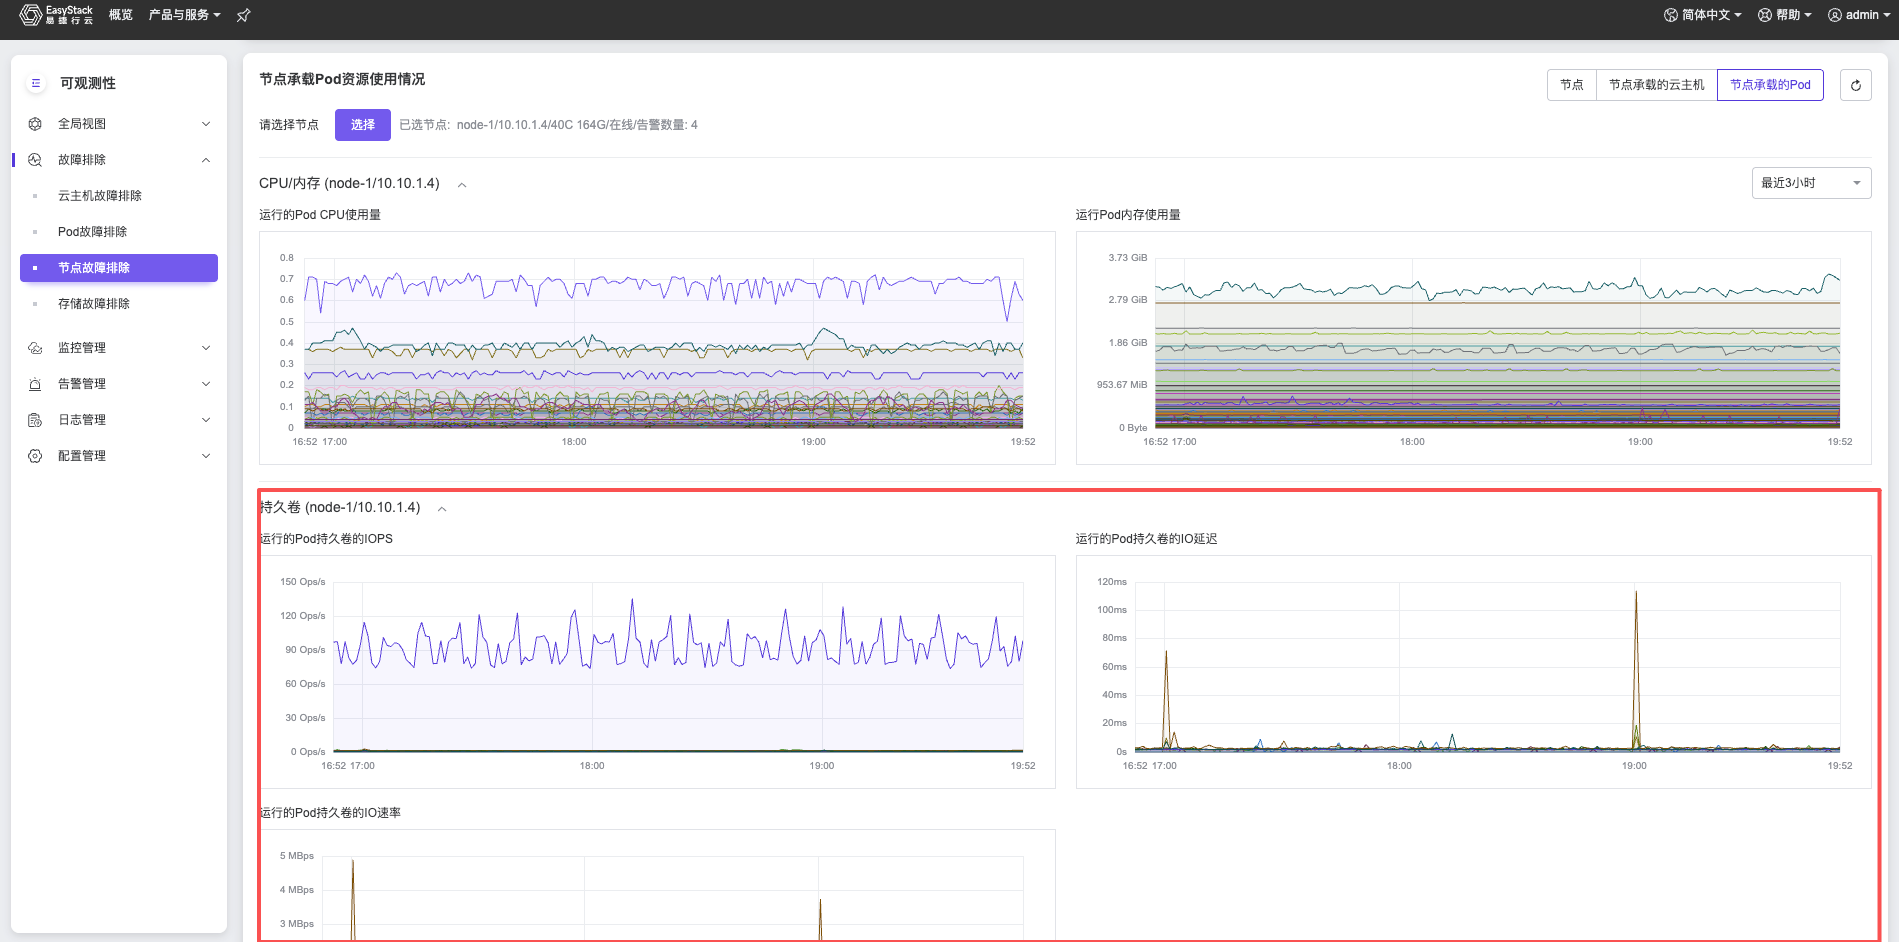Collapse the sidebar via the menu icon
The image size is (1899, 942).
point(36,83)
